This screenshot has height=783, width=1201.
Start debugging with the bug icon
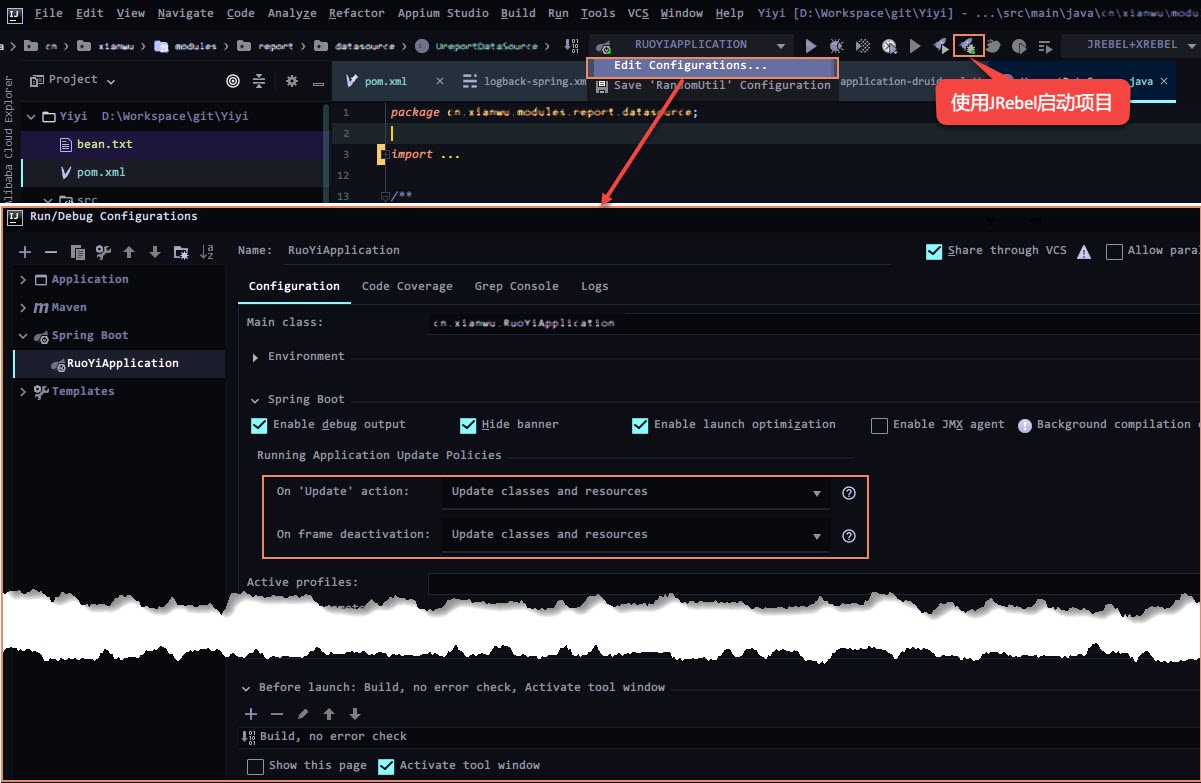tap(837, 46)
